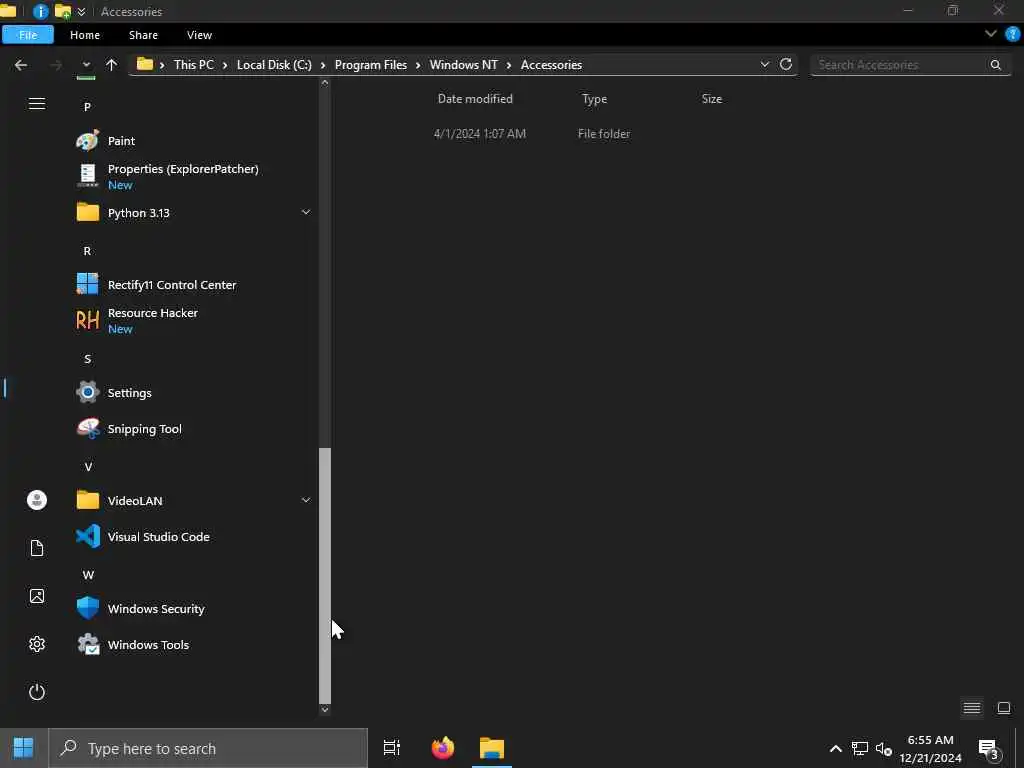Viewport: 1024px width, 768px height.
Task: Open the address bar history dropdown
Action: [765, 64]
